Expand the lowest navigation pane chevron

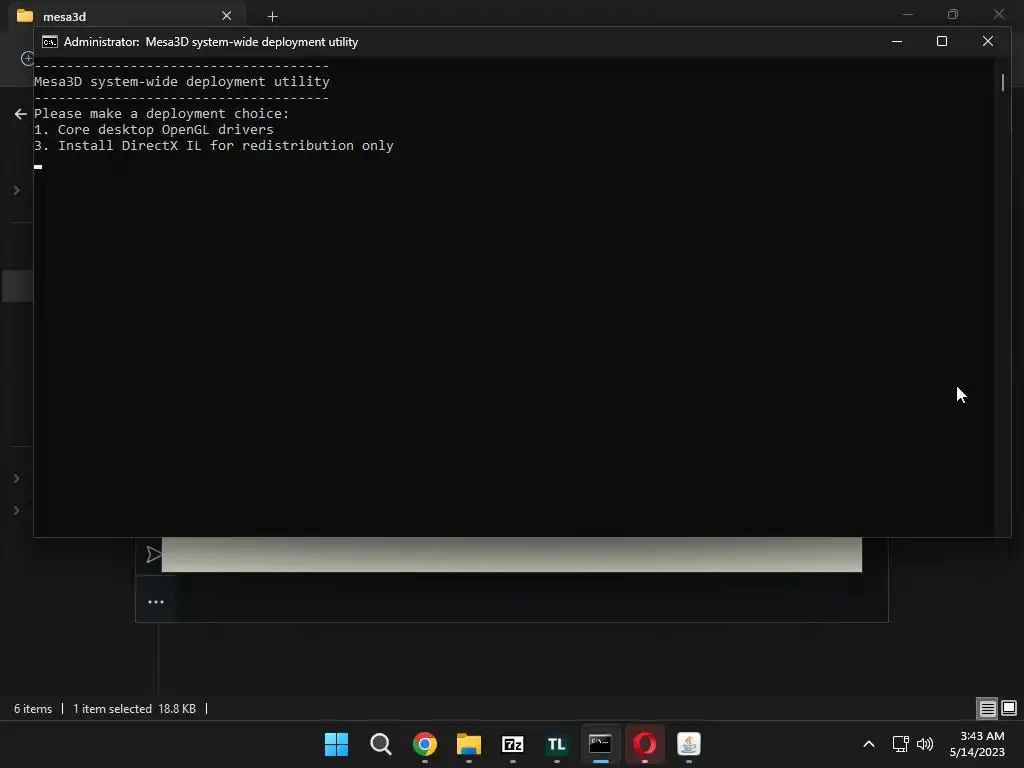(x=17, y=511)
